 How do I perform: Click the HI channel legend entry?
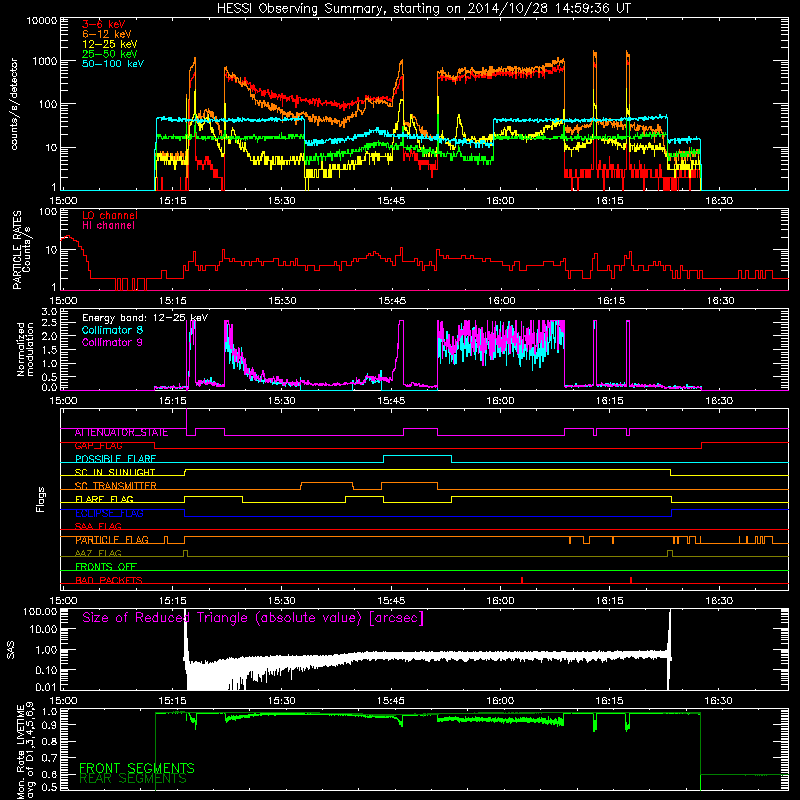108,226
